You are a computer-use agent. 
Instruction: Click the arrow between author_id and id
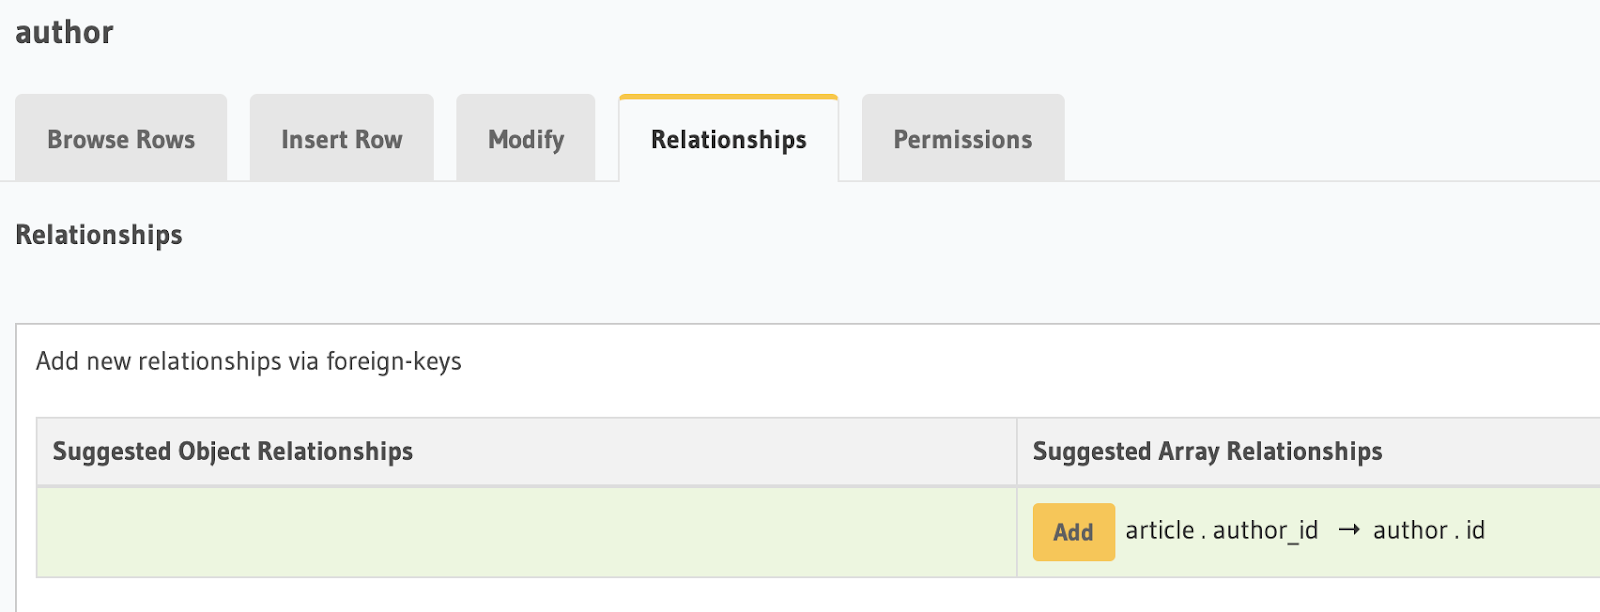click(1349, 530)
